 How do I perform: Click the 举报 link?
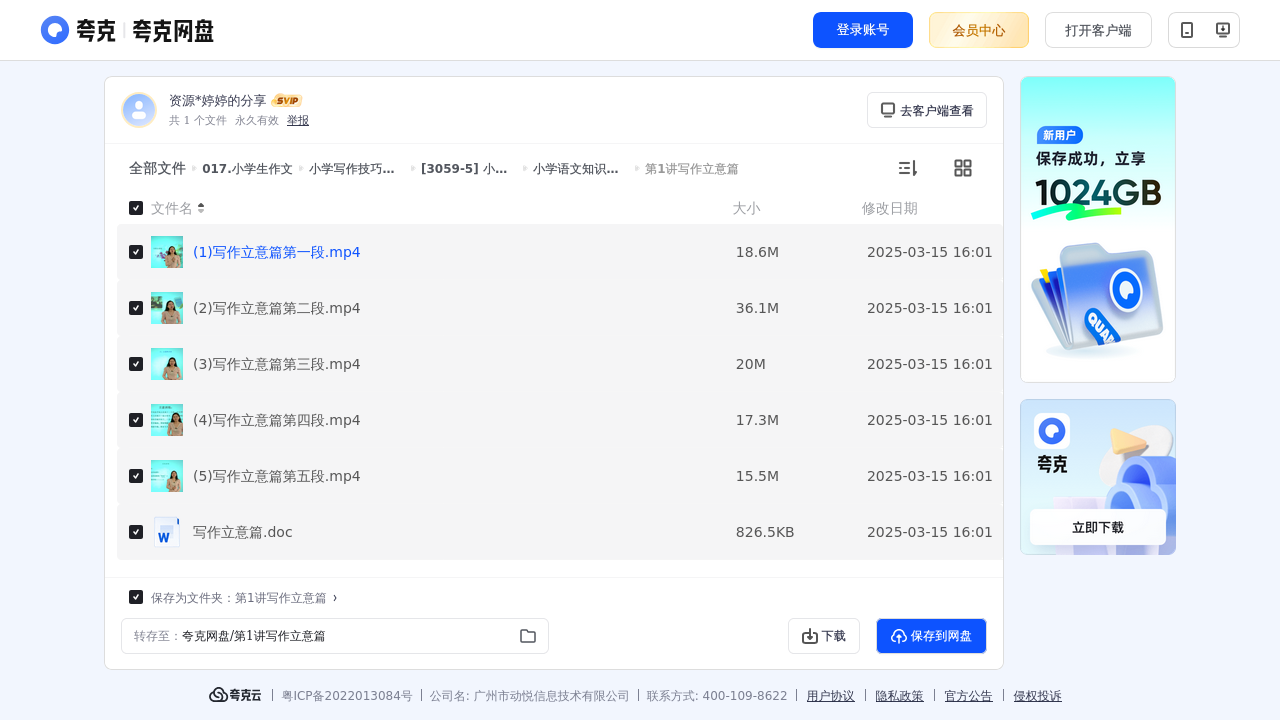click(298, 120)
